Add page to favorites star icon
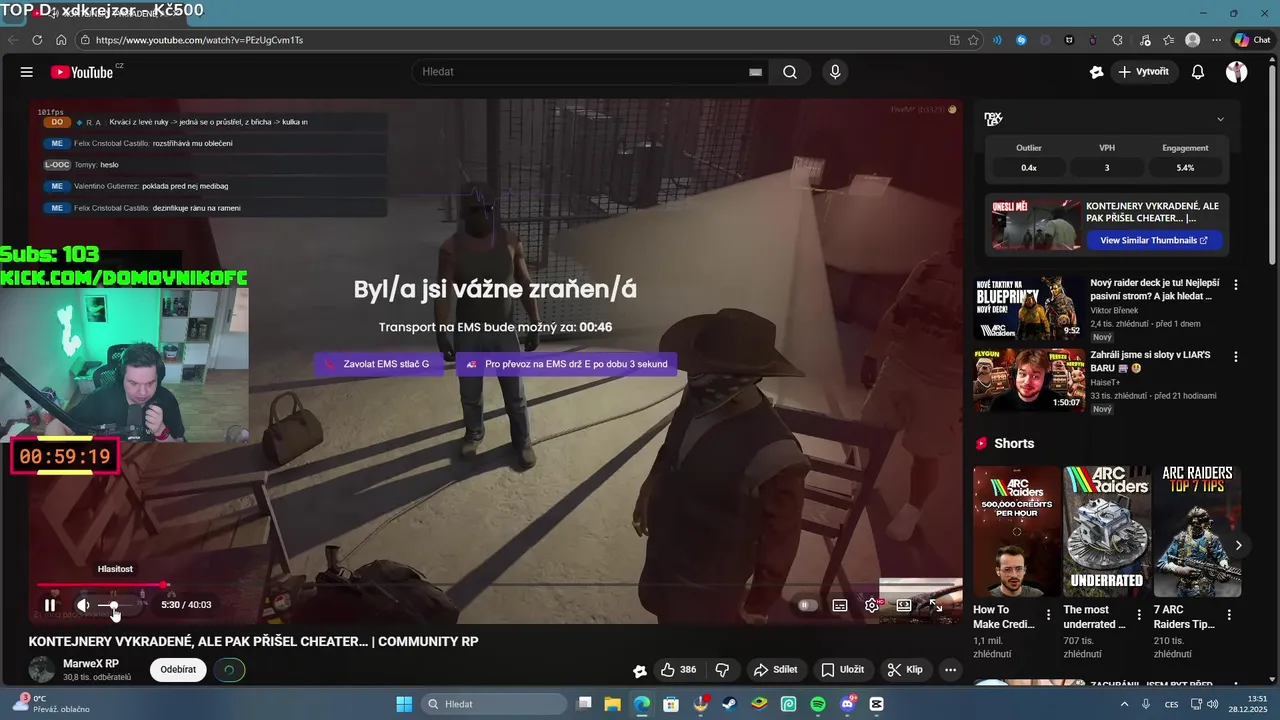 973,40
